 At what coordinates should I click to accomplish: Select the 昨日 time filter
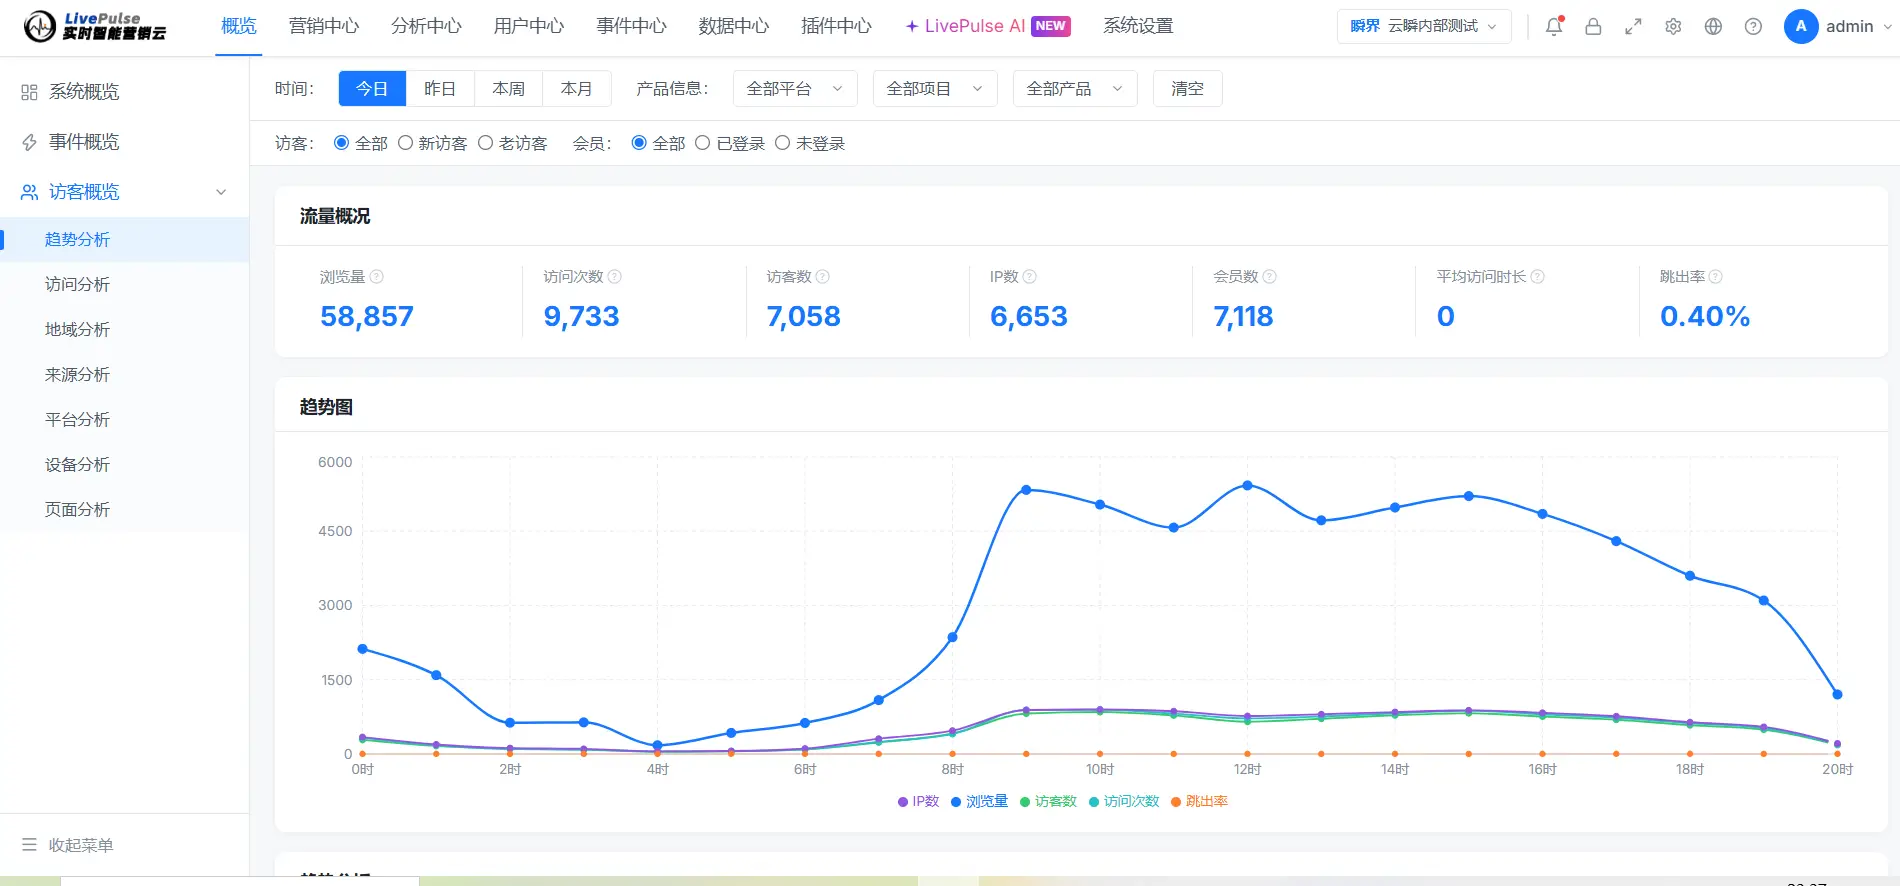tap(440, 89)
